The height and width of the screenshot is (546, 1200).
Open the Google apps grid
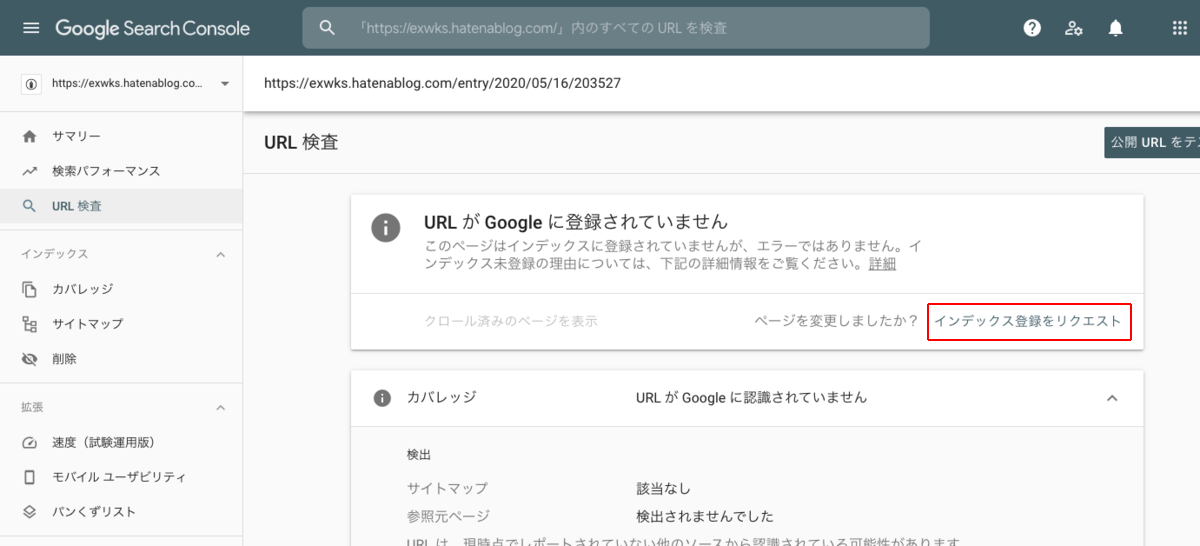(1179, 28)
